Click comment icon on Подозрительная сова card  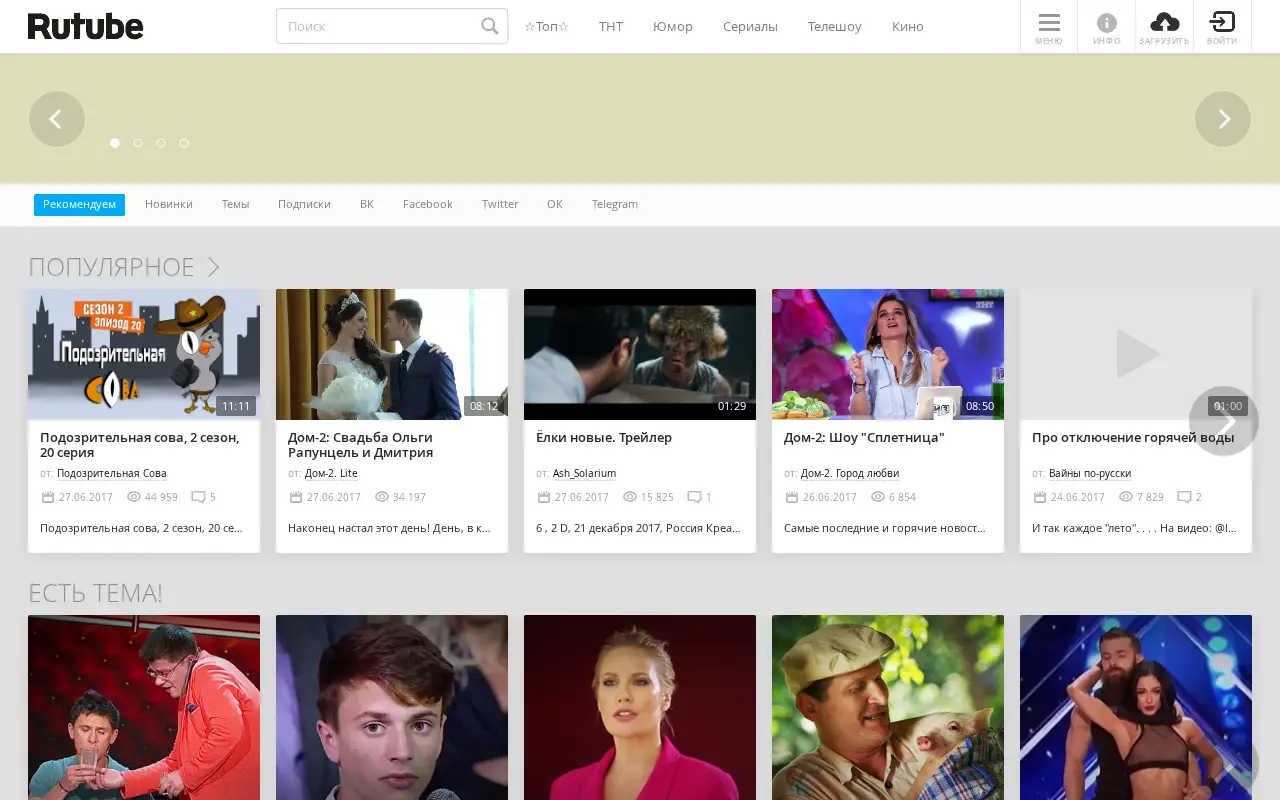point(198,497)
